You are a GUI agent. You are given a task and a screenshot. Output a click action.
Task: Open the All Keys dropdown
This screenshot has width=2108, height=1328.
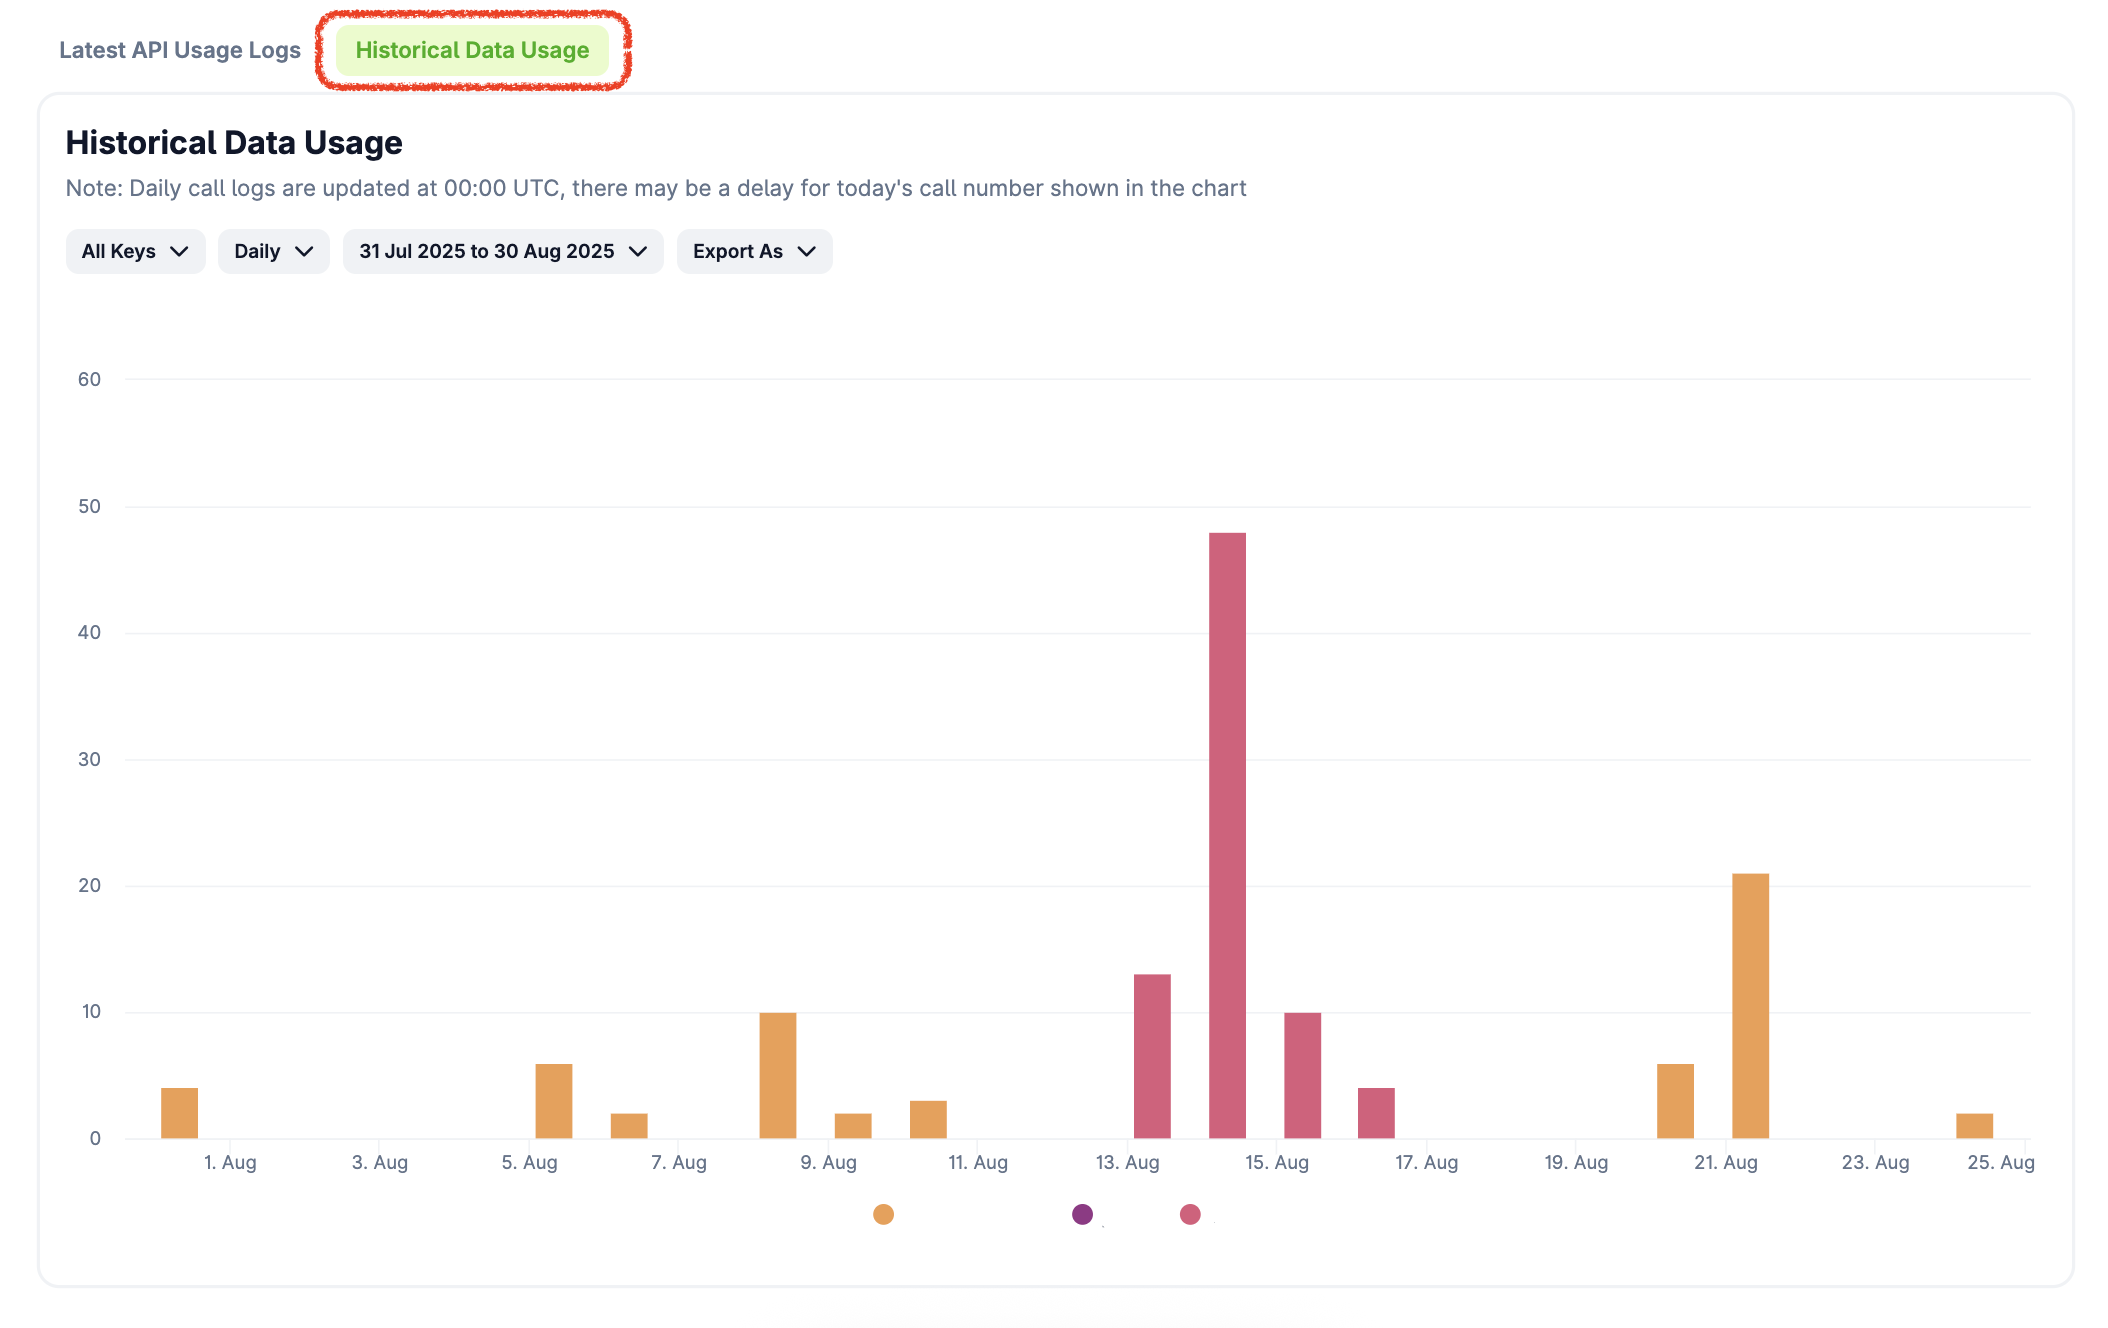pyautogui.click(x=135, y=251)
